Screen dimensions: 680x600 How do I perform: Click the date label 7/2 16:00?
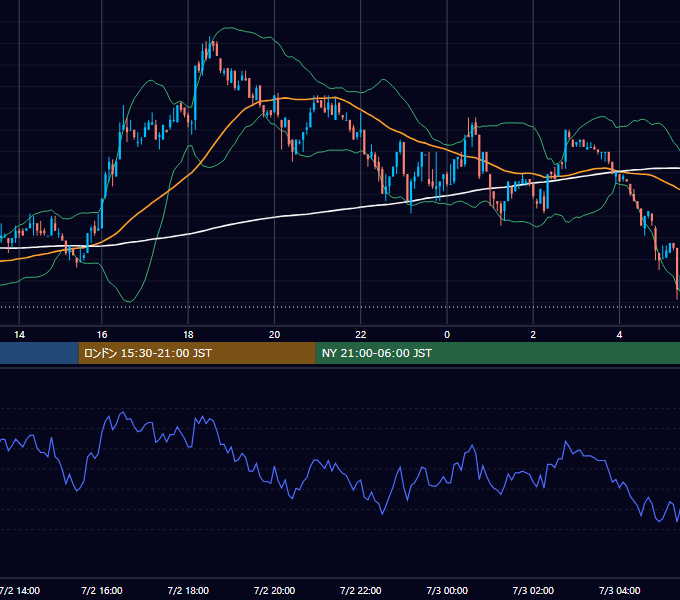pos(101,590)
